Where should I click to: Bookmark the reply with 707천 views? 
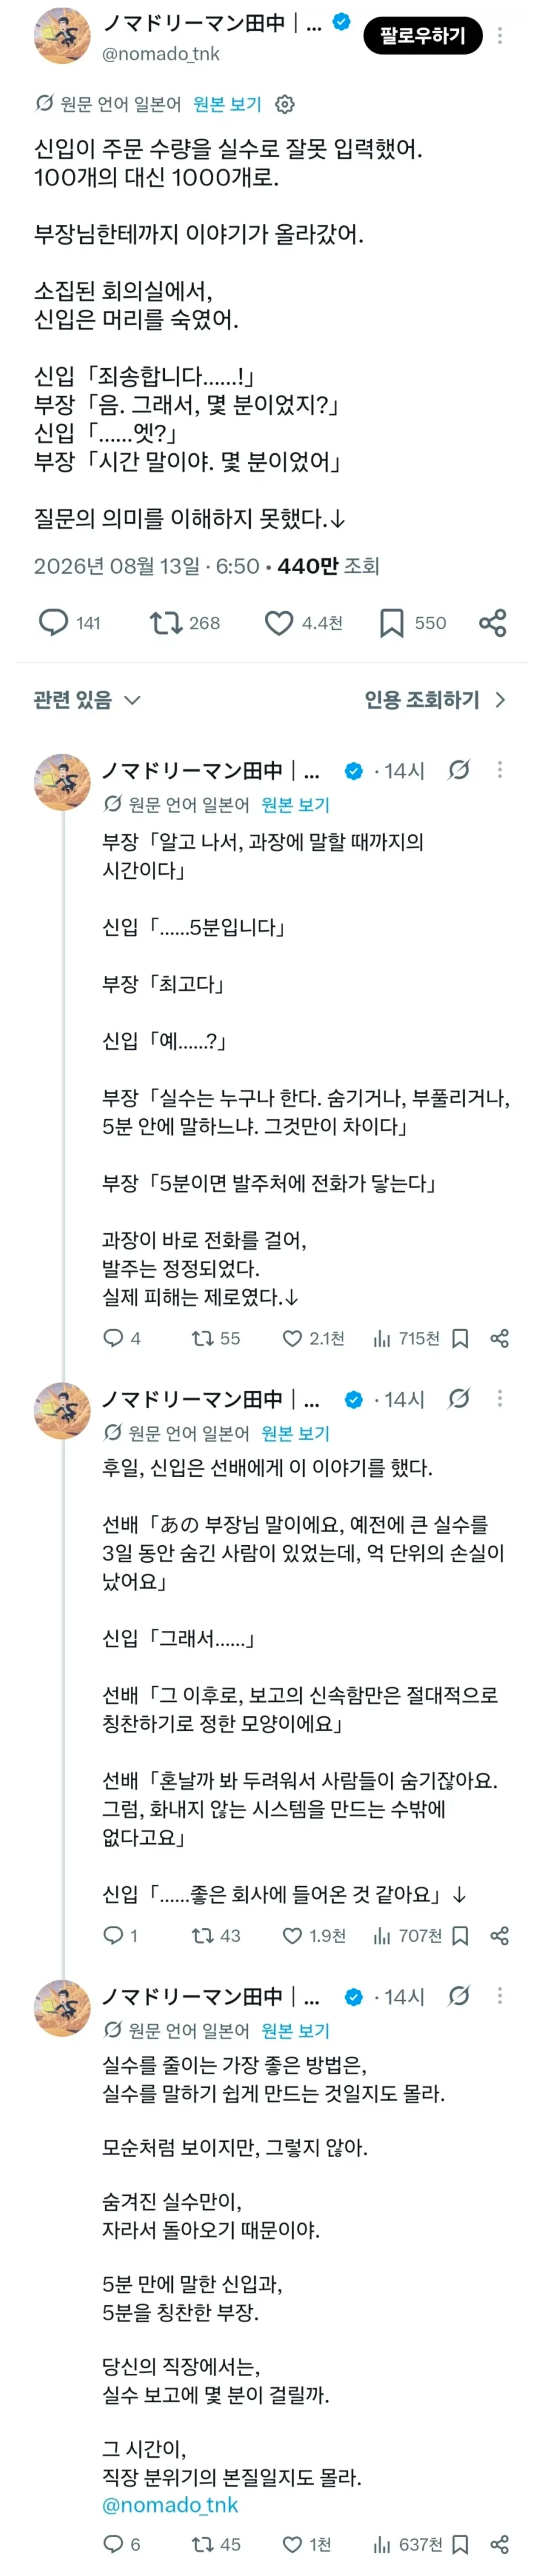pyautogui.click(x=460, y=1935)
